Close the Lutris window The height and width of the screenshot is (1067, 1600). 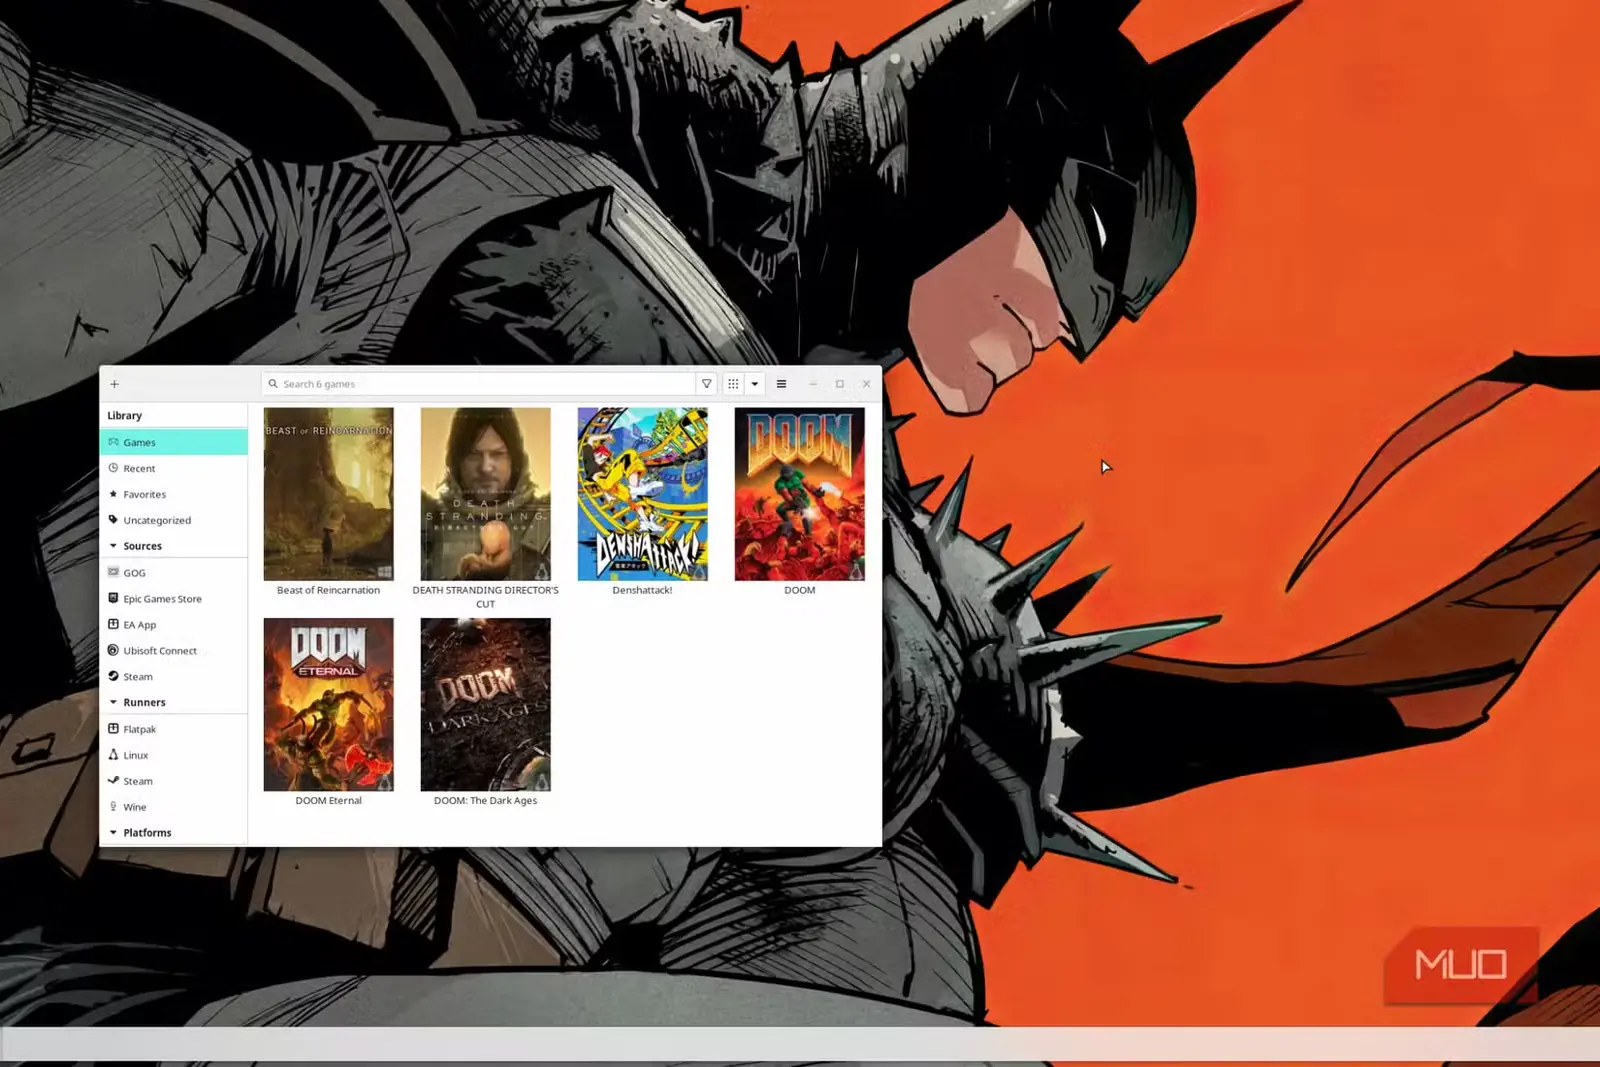[x=867, y=384]
